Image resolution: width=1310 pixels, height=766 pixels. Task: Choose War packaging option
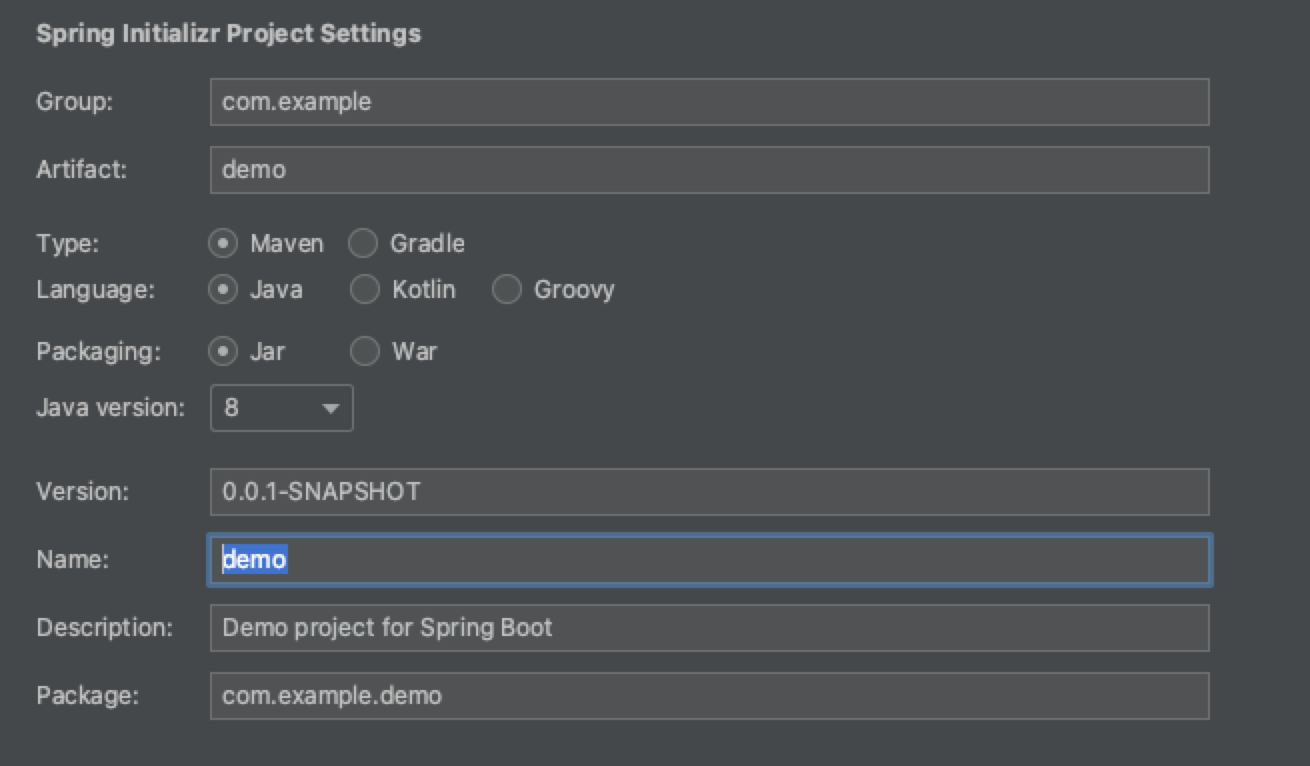(x=366, y=352)
